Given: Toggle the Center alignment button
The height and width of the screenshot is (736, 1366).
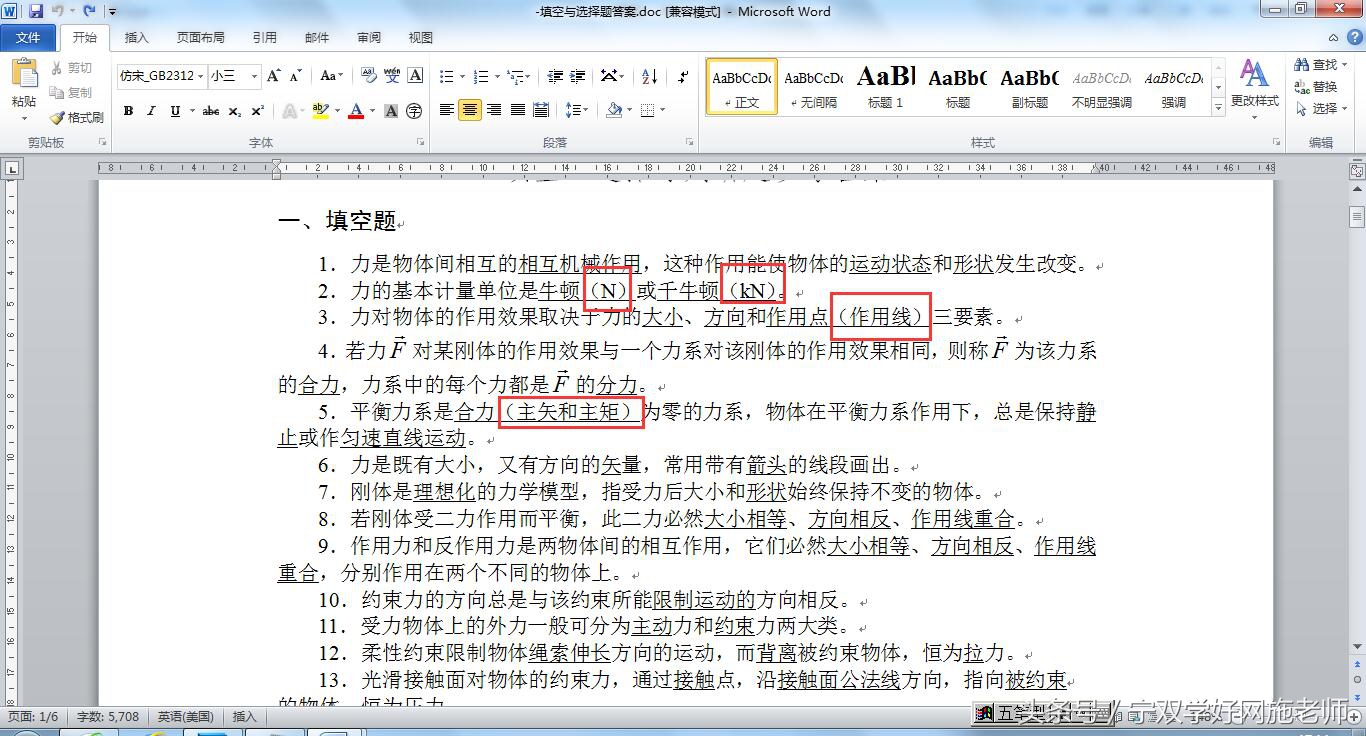Looking at the screenshot, I should [470, 110].
